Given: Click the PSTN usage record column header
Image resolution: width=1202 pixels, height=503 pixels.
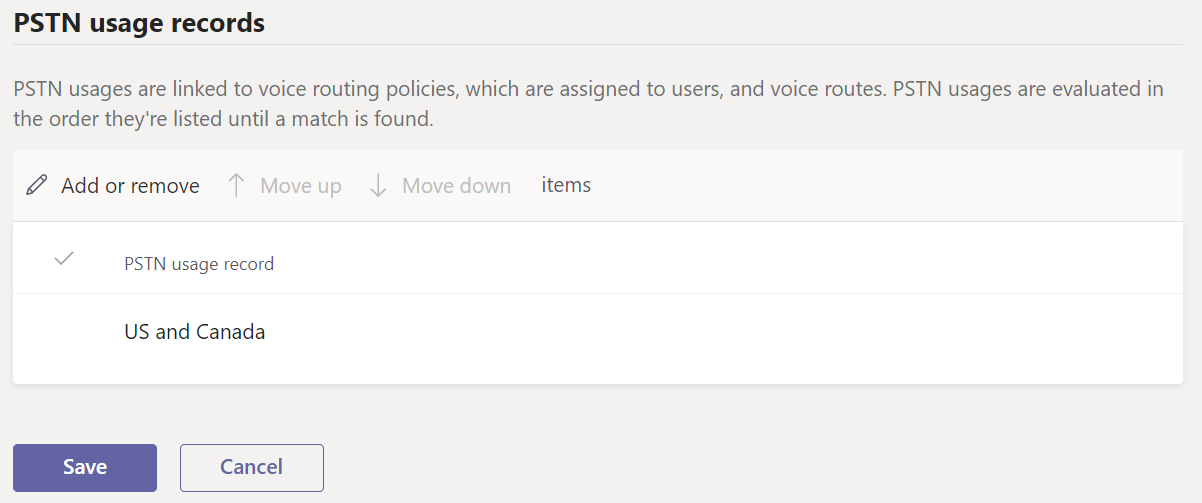Looking at the screenshot, I should [199, 264].
